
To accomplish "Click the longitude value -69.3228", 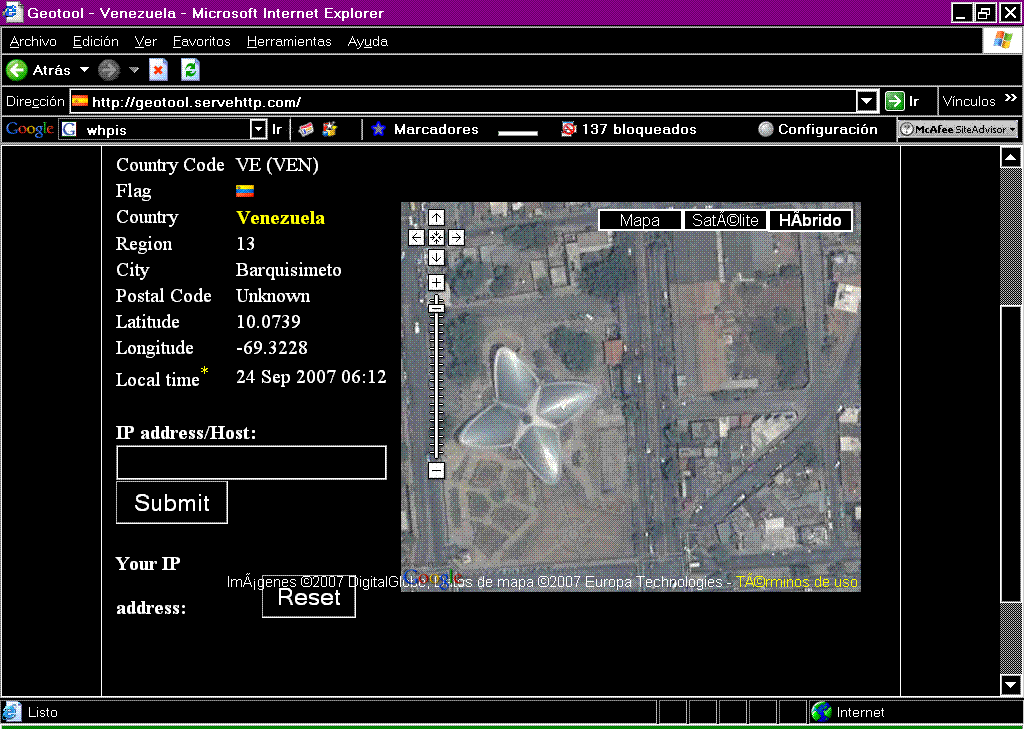I will click(x=272, y=348).
